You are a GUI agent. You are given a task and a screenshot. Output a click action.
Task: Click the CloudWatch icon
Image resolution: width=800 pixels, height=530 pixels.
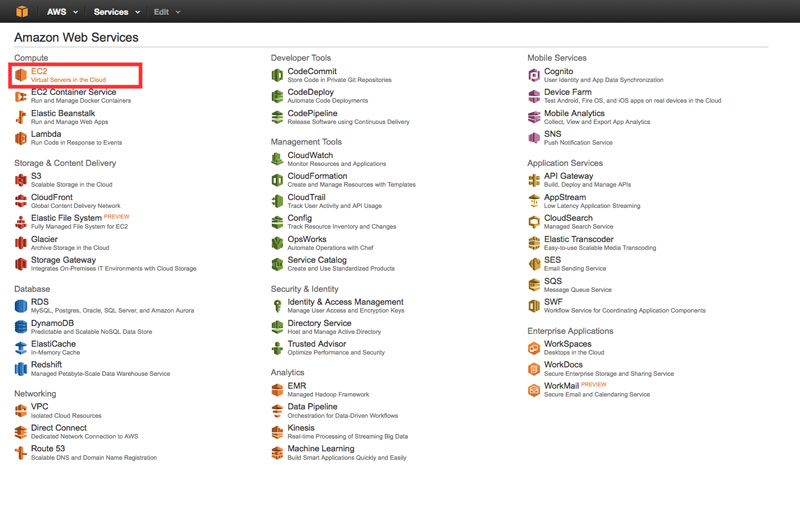(x=277, y=159)
